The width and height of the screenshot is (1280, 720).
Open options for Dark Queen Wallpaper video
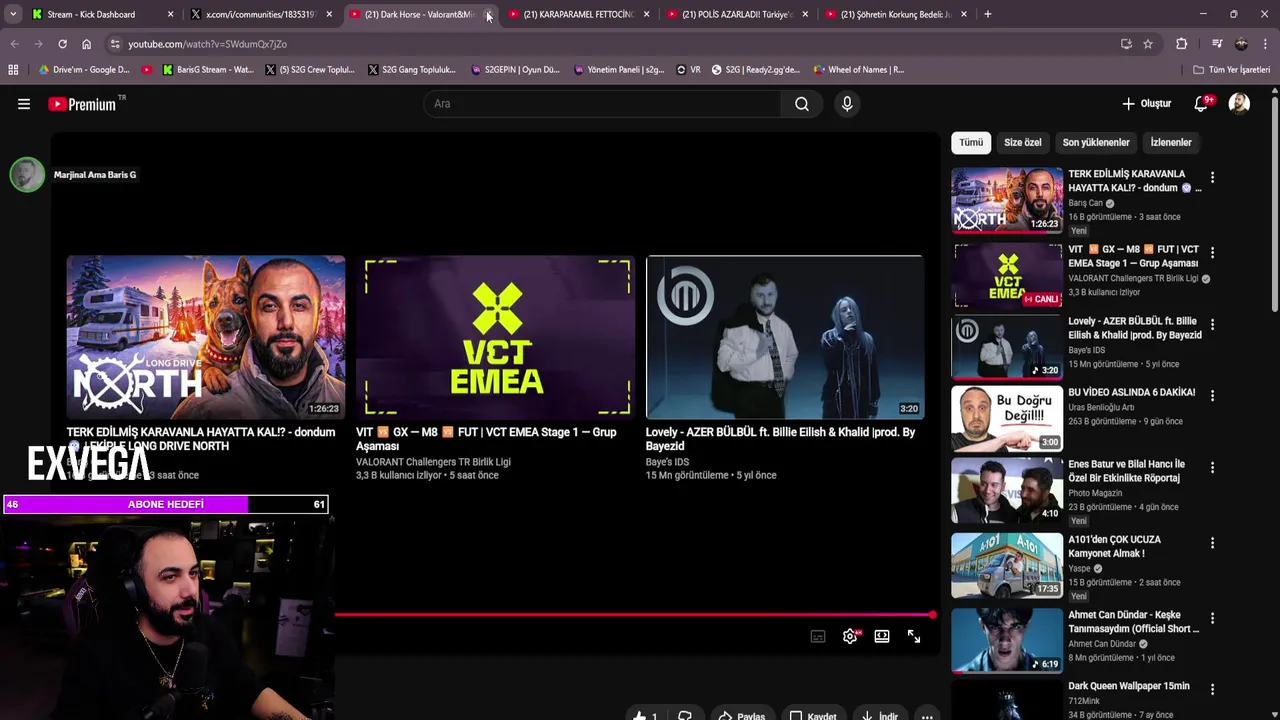pos(1212,689)
